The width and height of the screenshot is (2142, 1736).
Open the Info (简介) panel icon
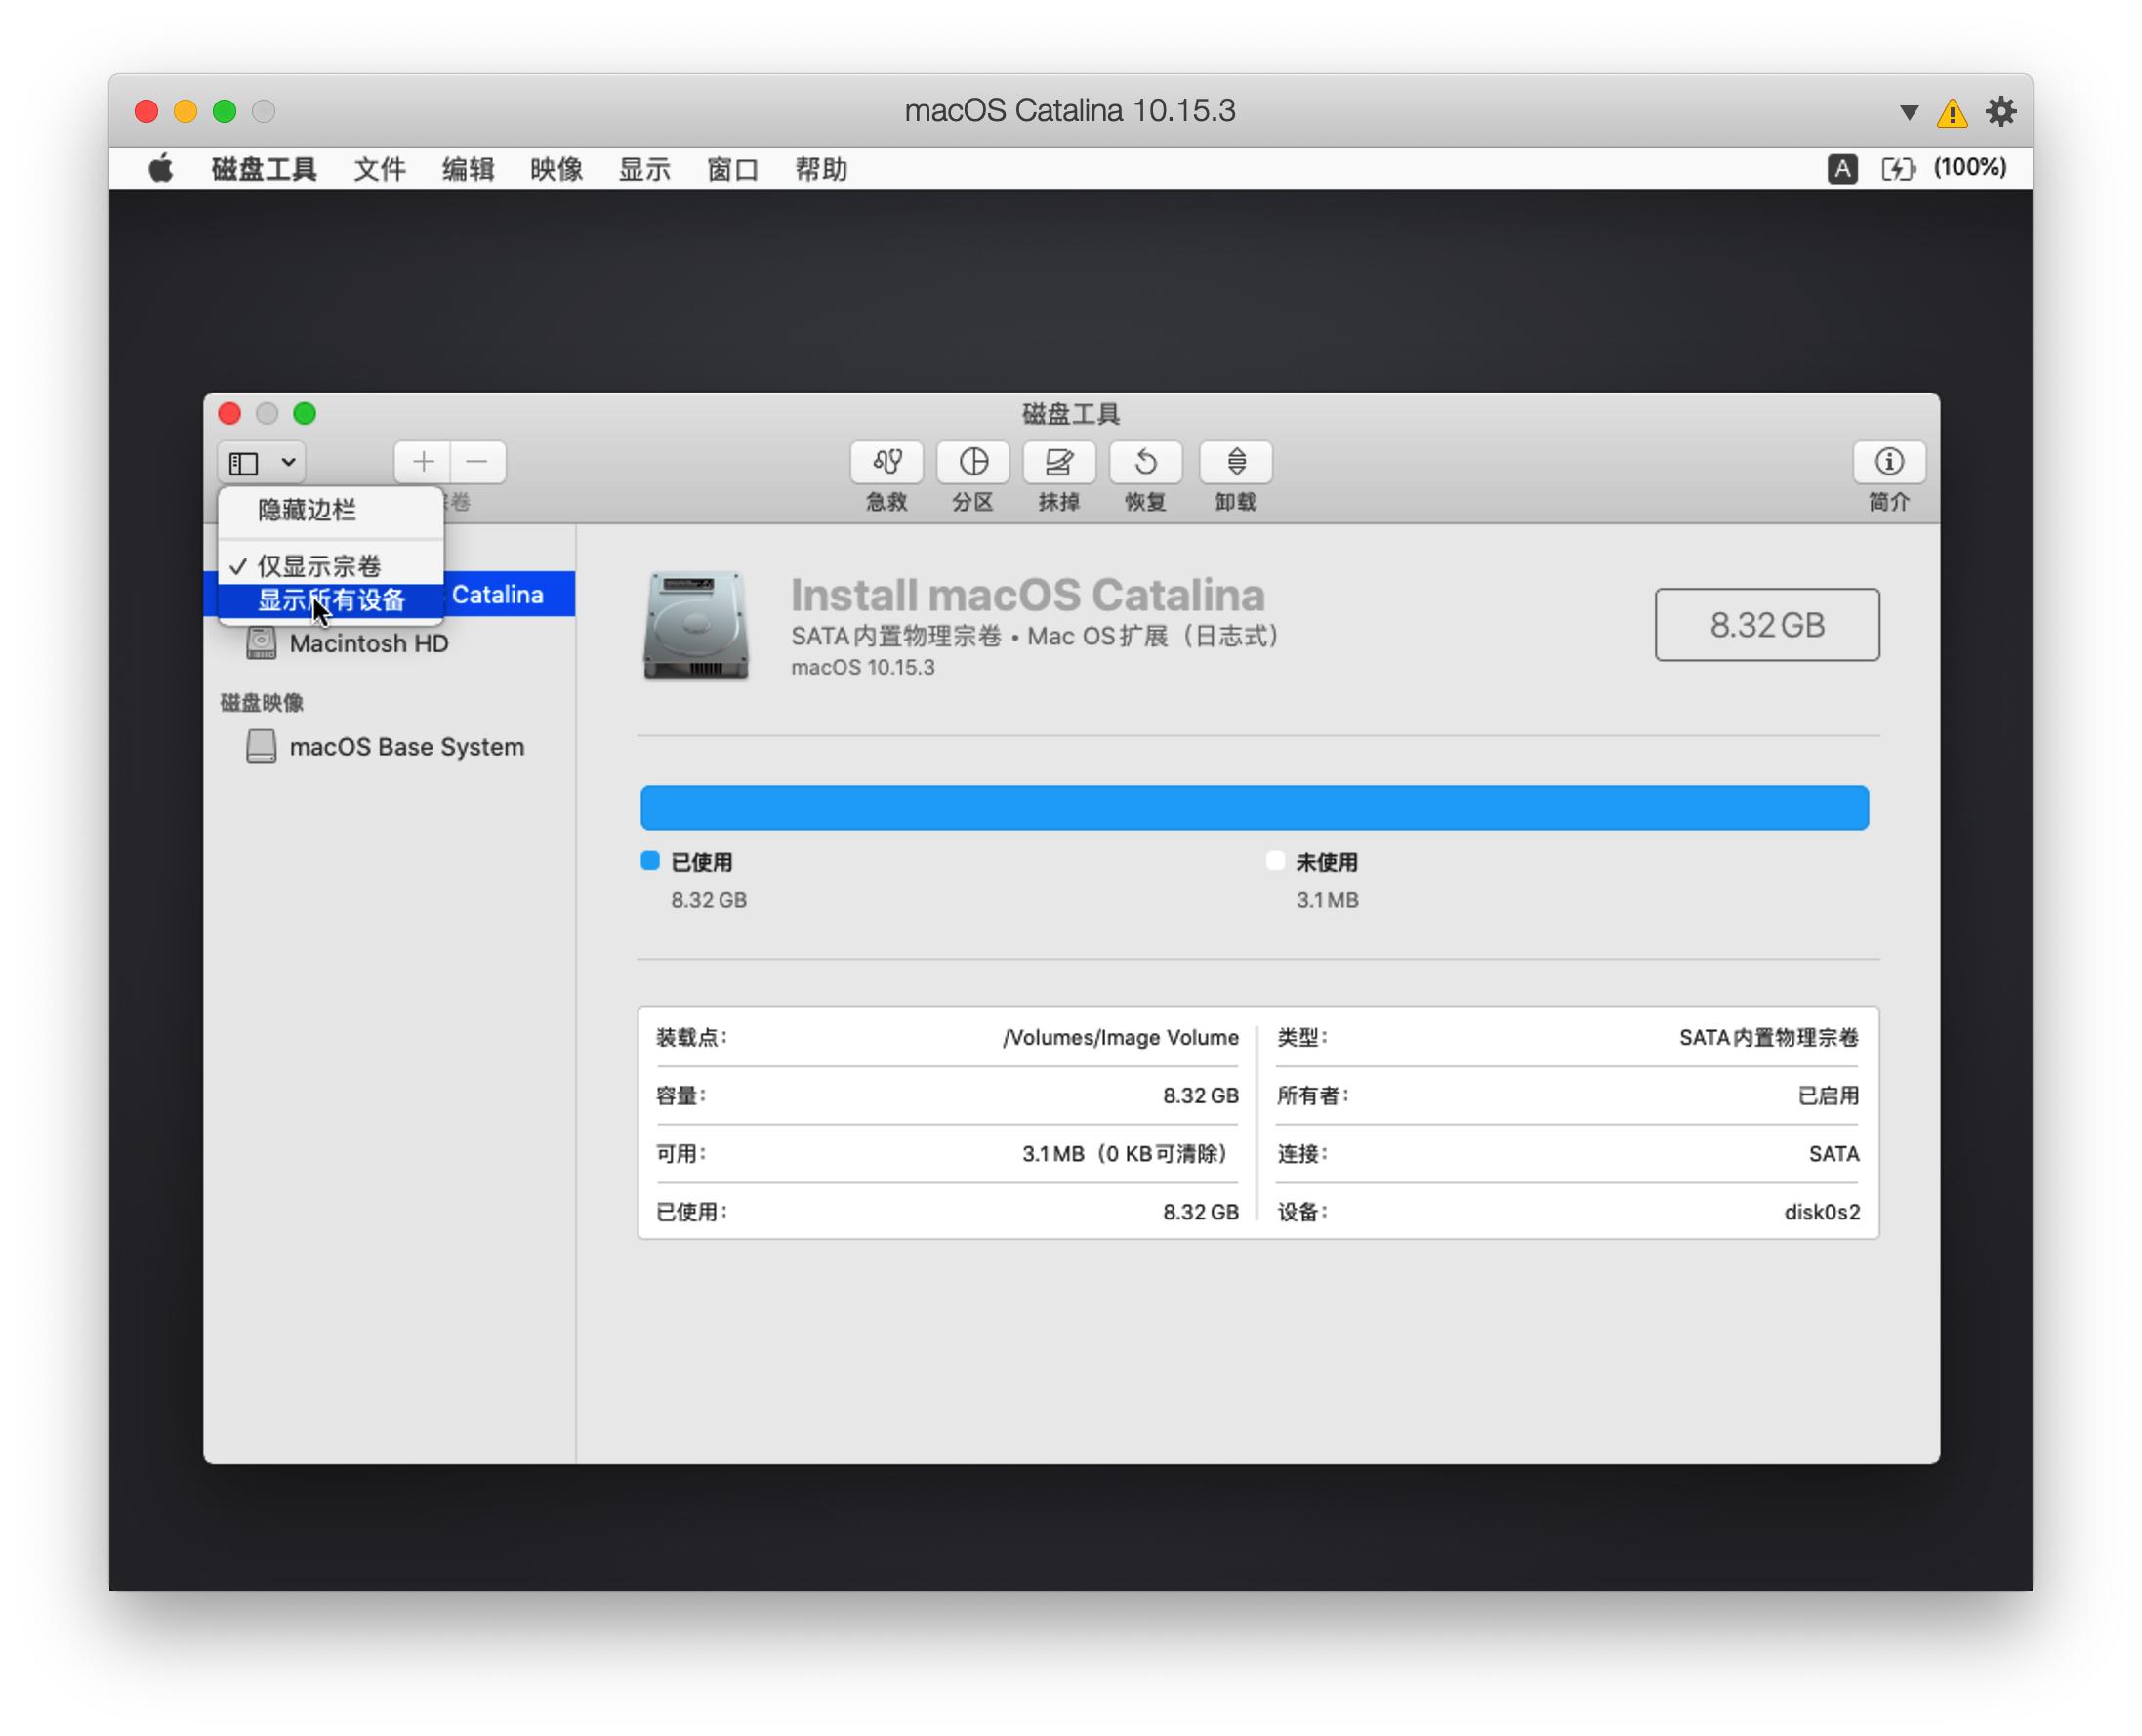(x=1888, y=462)
